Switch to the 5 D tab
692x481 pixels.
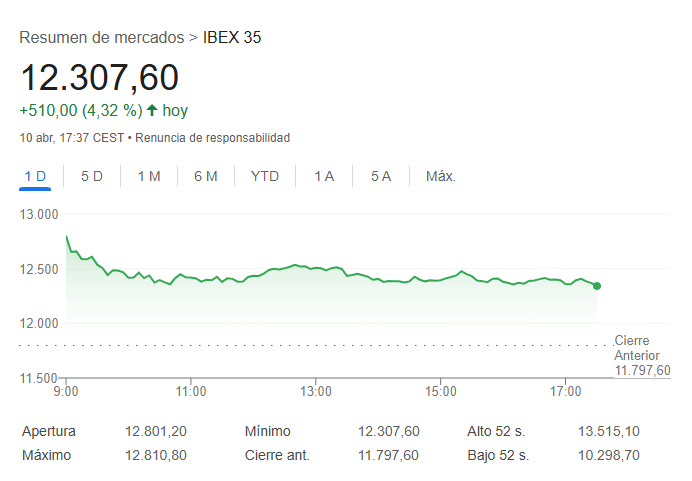[92, 177]
